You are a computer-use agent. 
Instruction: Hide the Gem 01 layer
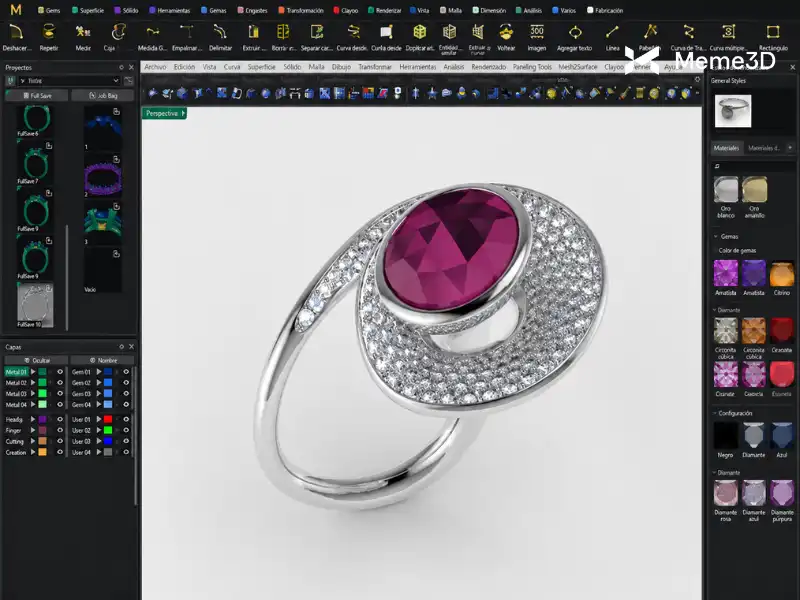126,372
